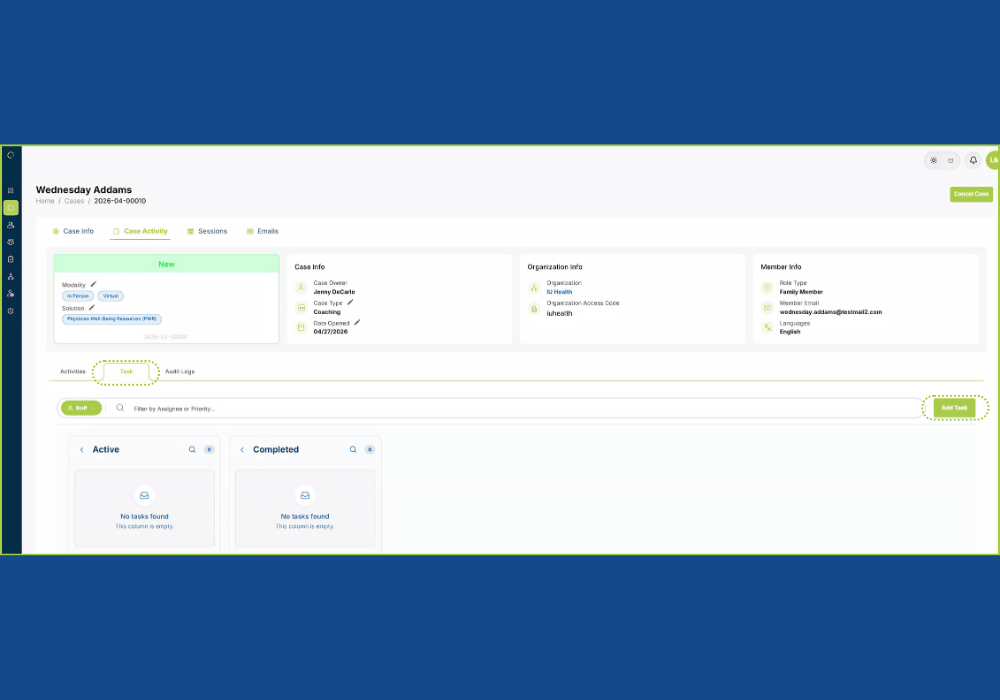Click the Case Owner person icon
The width and height of the screenshot is (1000, 700).
point(302,288)
